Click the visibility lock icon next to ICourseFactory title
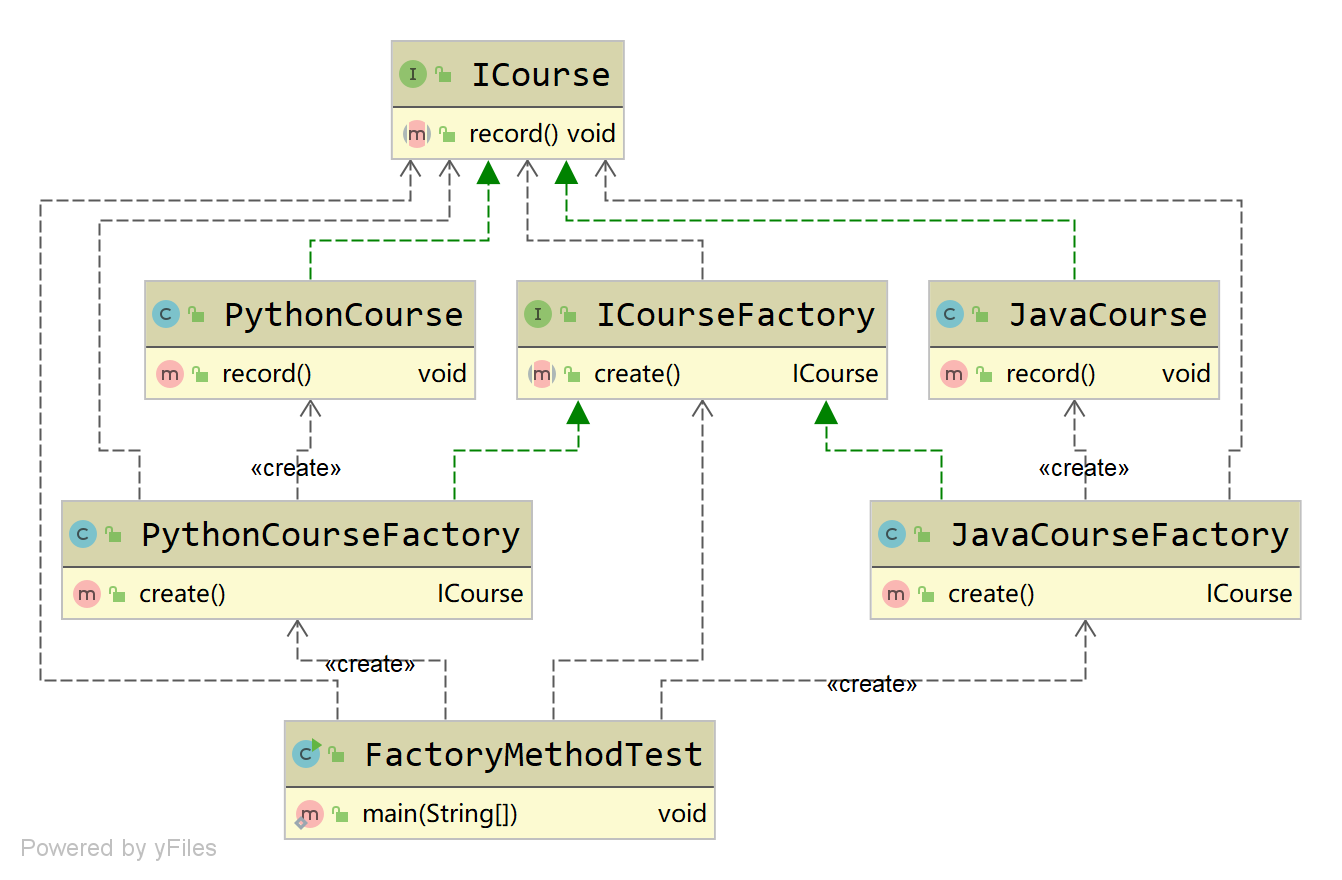Image resolution: width=1342 pixels, height=880 pixels. 568,314
